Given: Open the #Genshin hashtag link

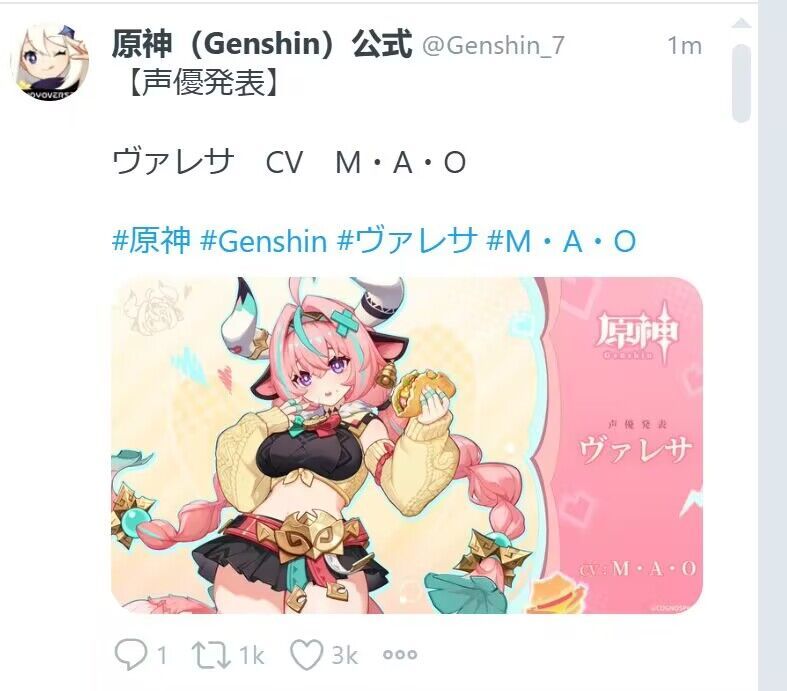Looking at the screenshot, I should 264,241.
